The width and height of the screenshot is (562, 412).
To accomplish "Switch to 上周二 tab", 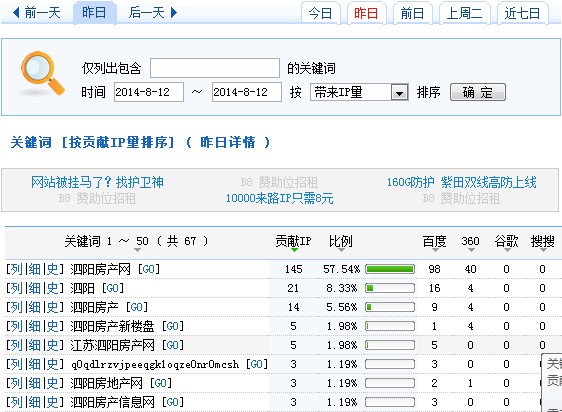I will 464,14.
